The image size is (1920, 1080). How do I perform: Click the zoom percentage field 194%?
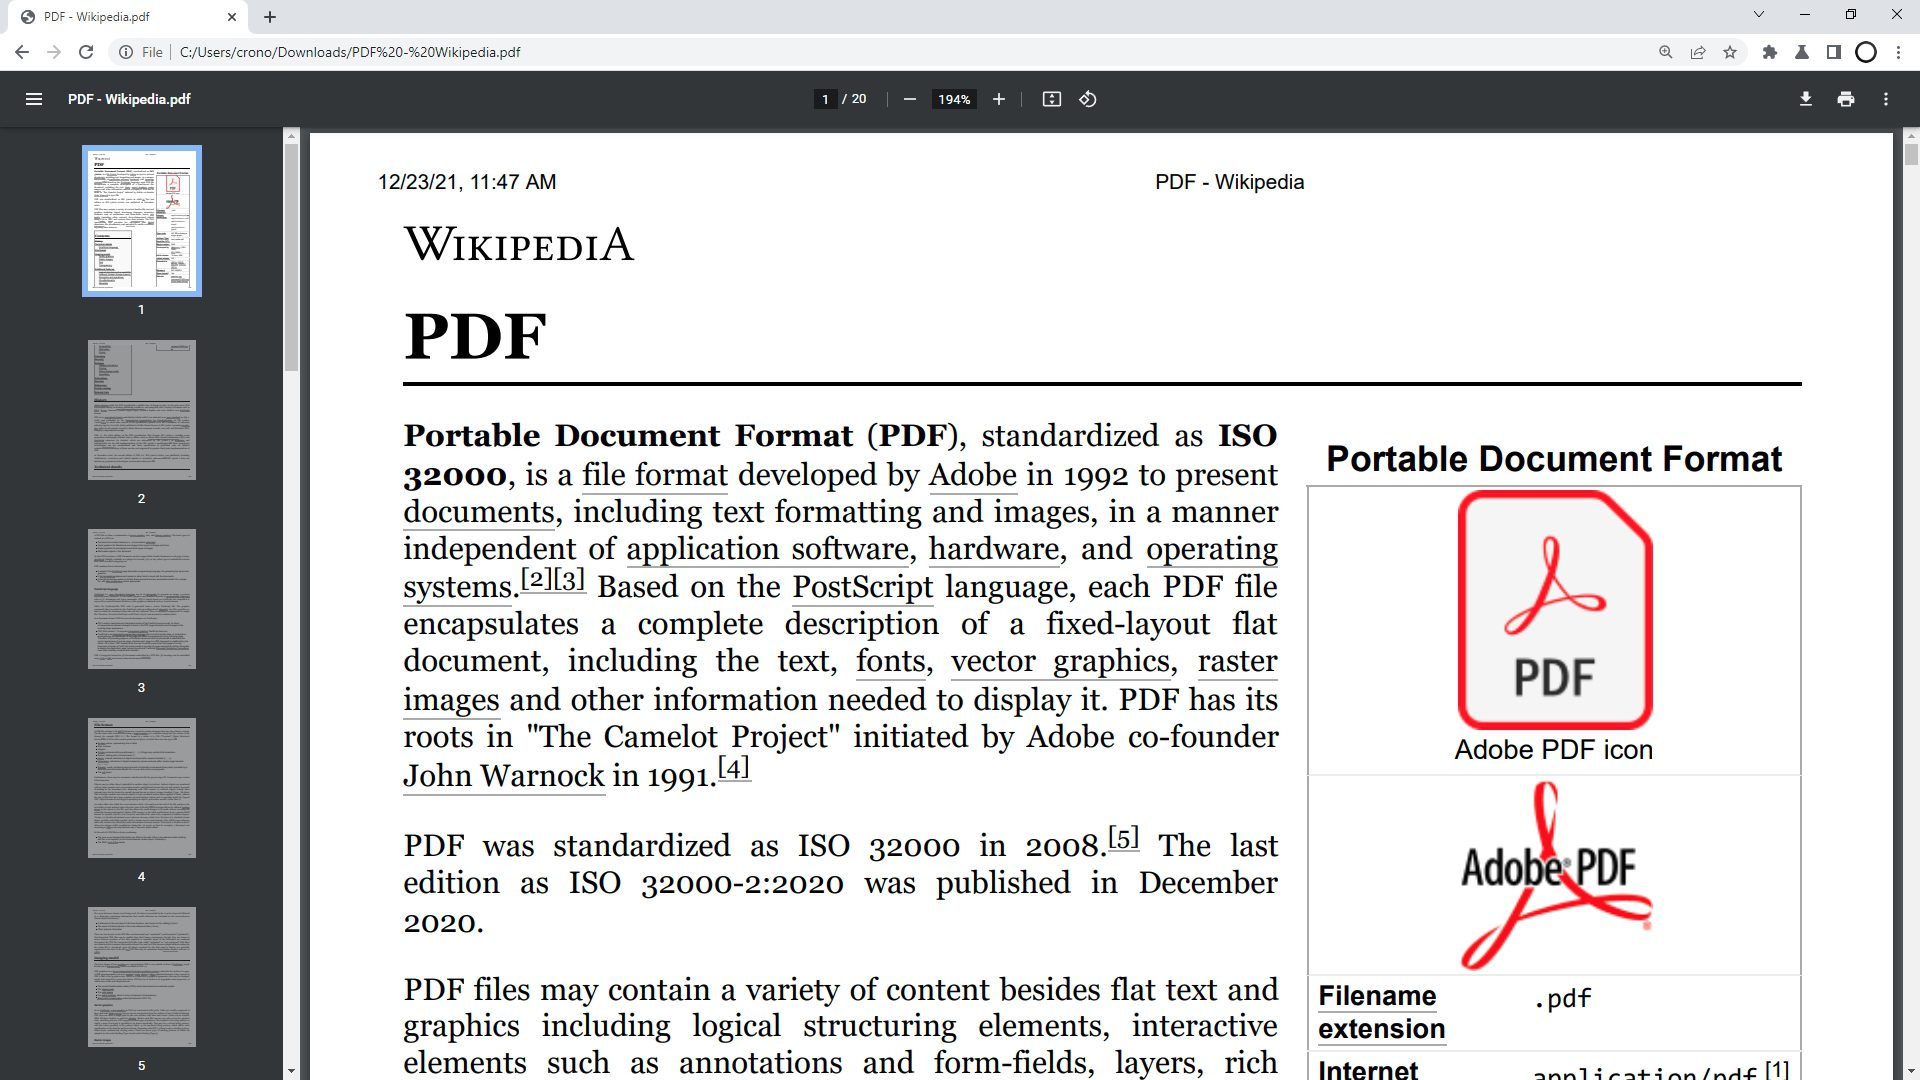pyautogui.click(x=954, y=99)
